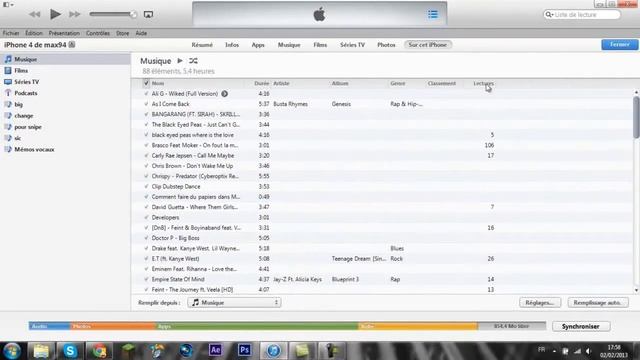Play all music with the header play icon

(180, 61)
